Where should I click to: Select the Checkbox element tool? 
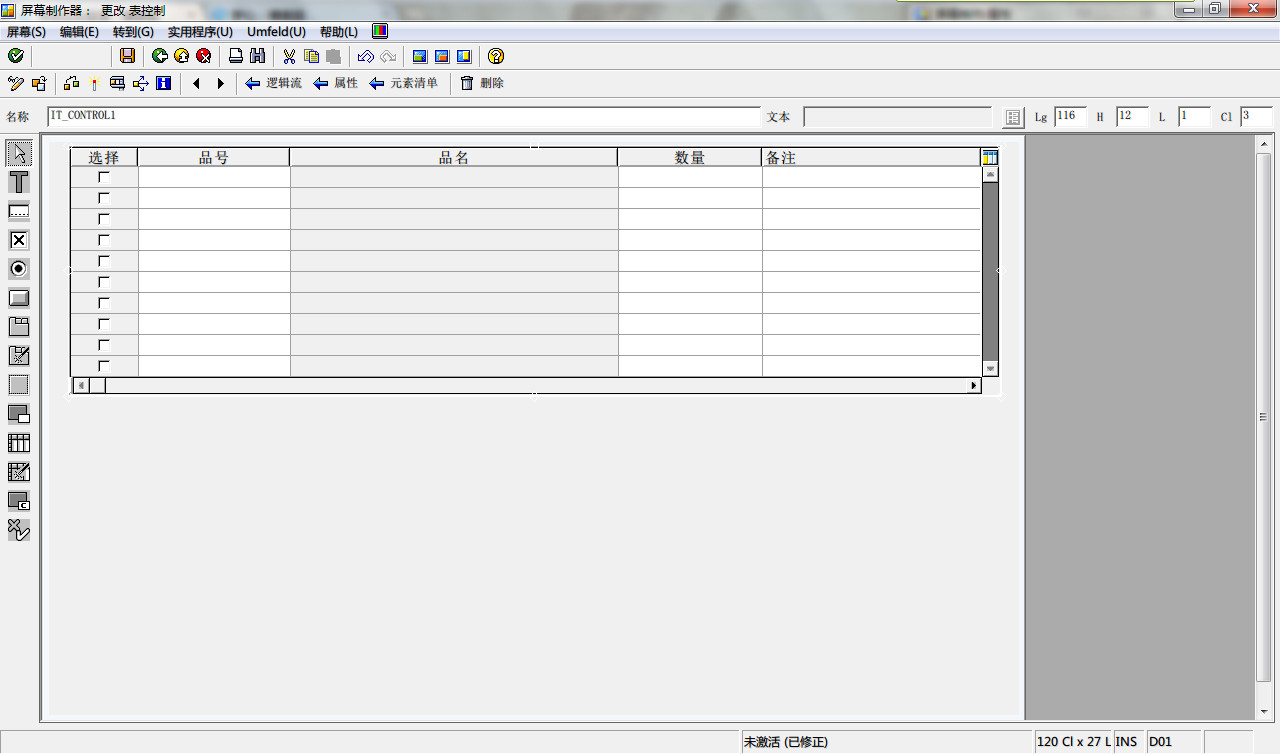19,240
